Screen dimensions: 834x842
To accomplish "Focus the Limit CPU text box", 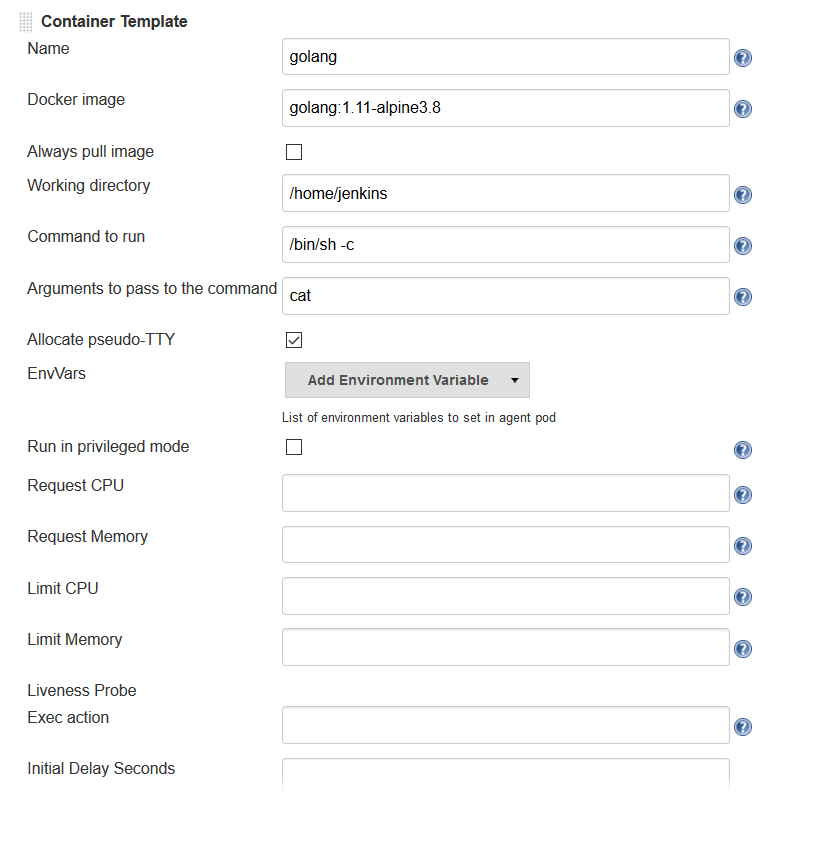I will coord(505,596).
